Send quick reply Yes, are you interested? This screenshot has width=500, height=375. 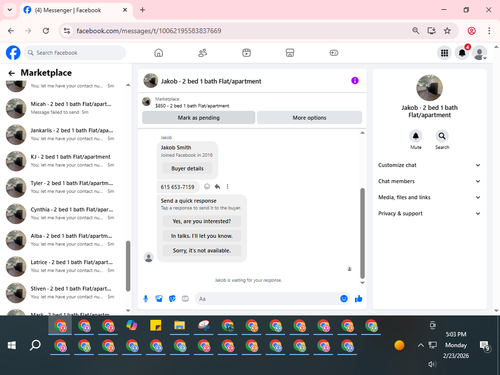tap(202, 221)
